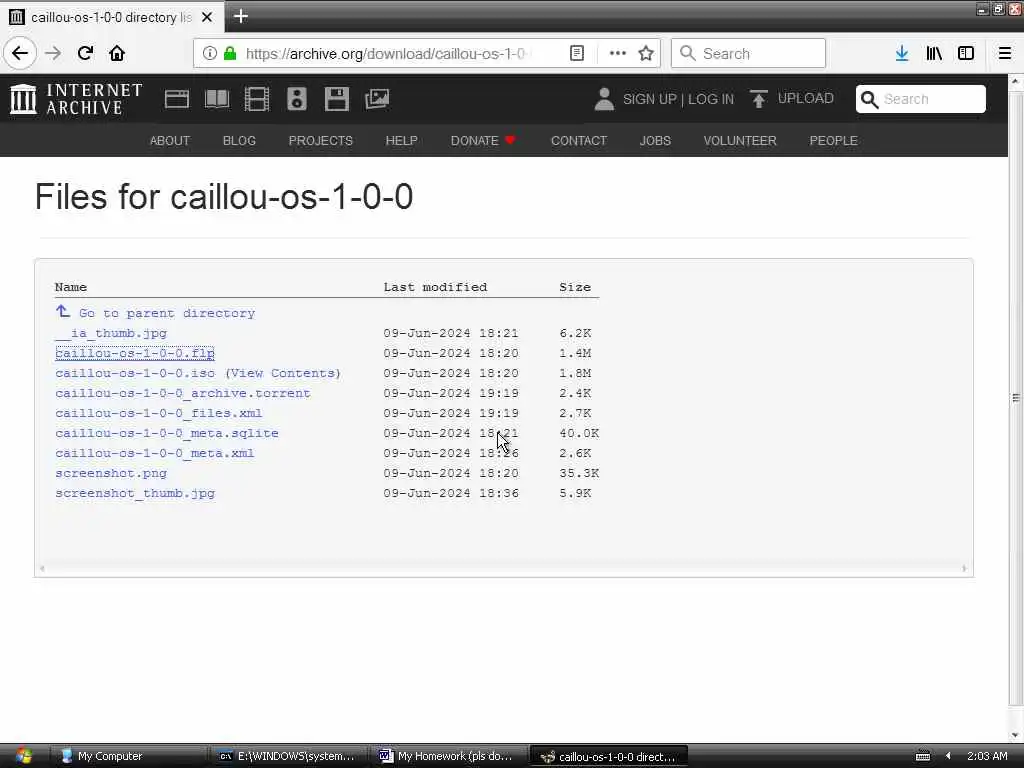Open the Web (Wayback) media icon
This screenshot has width=1024, height=768.
pyautogui.click(x=176, y=99)
